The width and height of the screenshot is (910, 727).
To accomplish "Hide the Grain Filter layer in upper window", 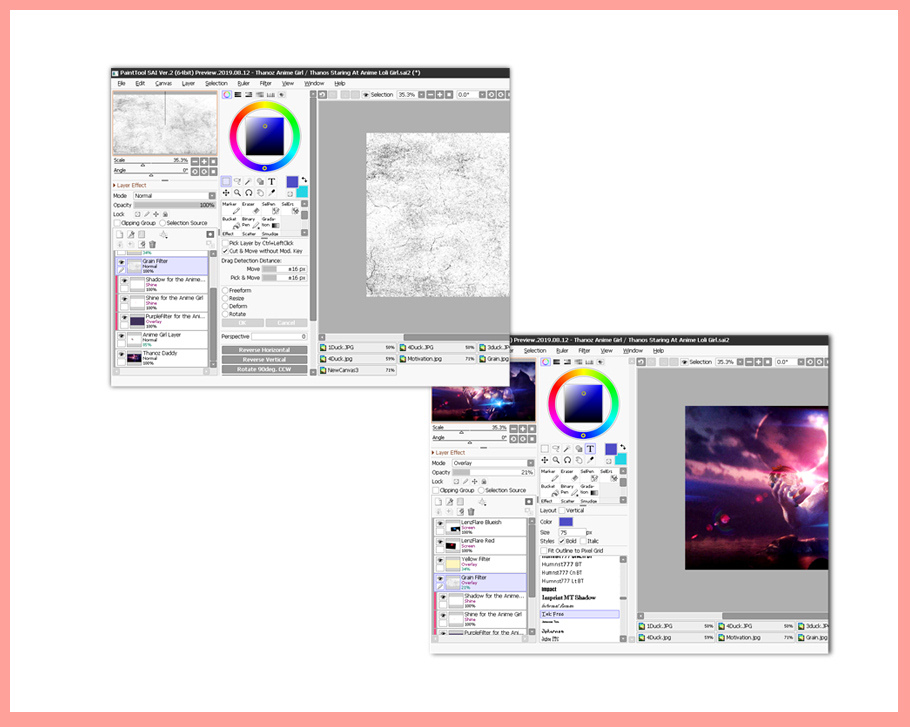I will tap(121, 262).
